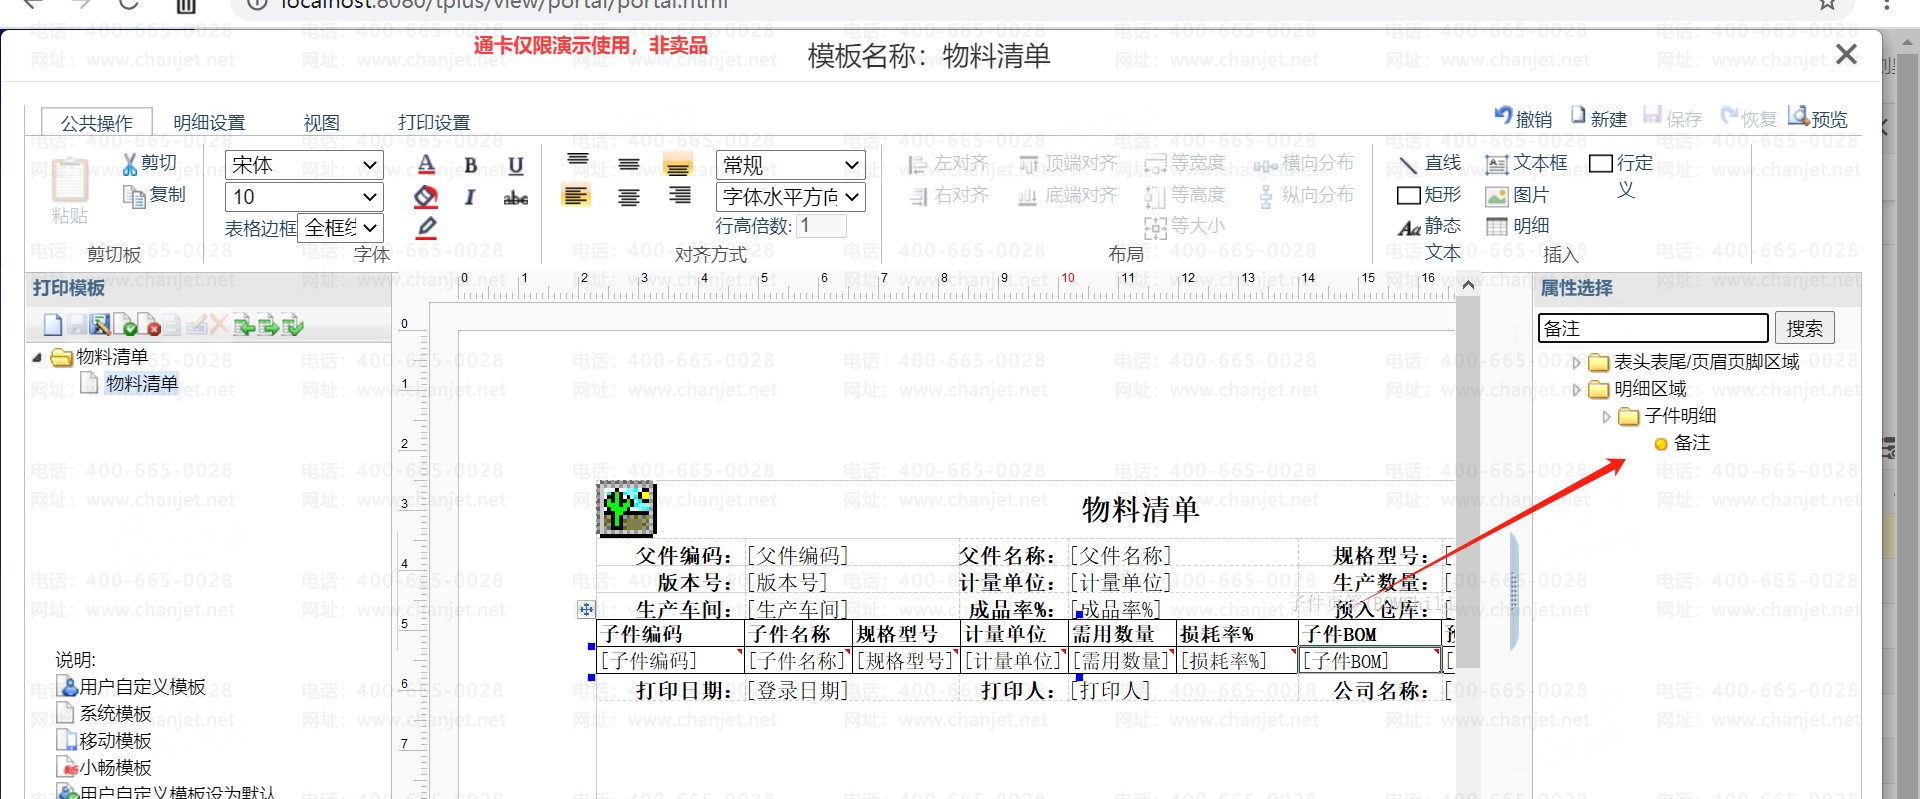Click the Copy (复制) icon
The image size is (1920, 799).
[x=134, y=196]
